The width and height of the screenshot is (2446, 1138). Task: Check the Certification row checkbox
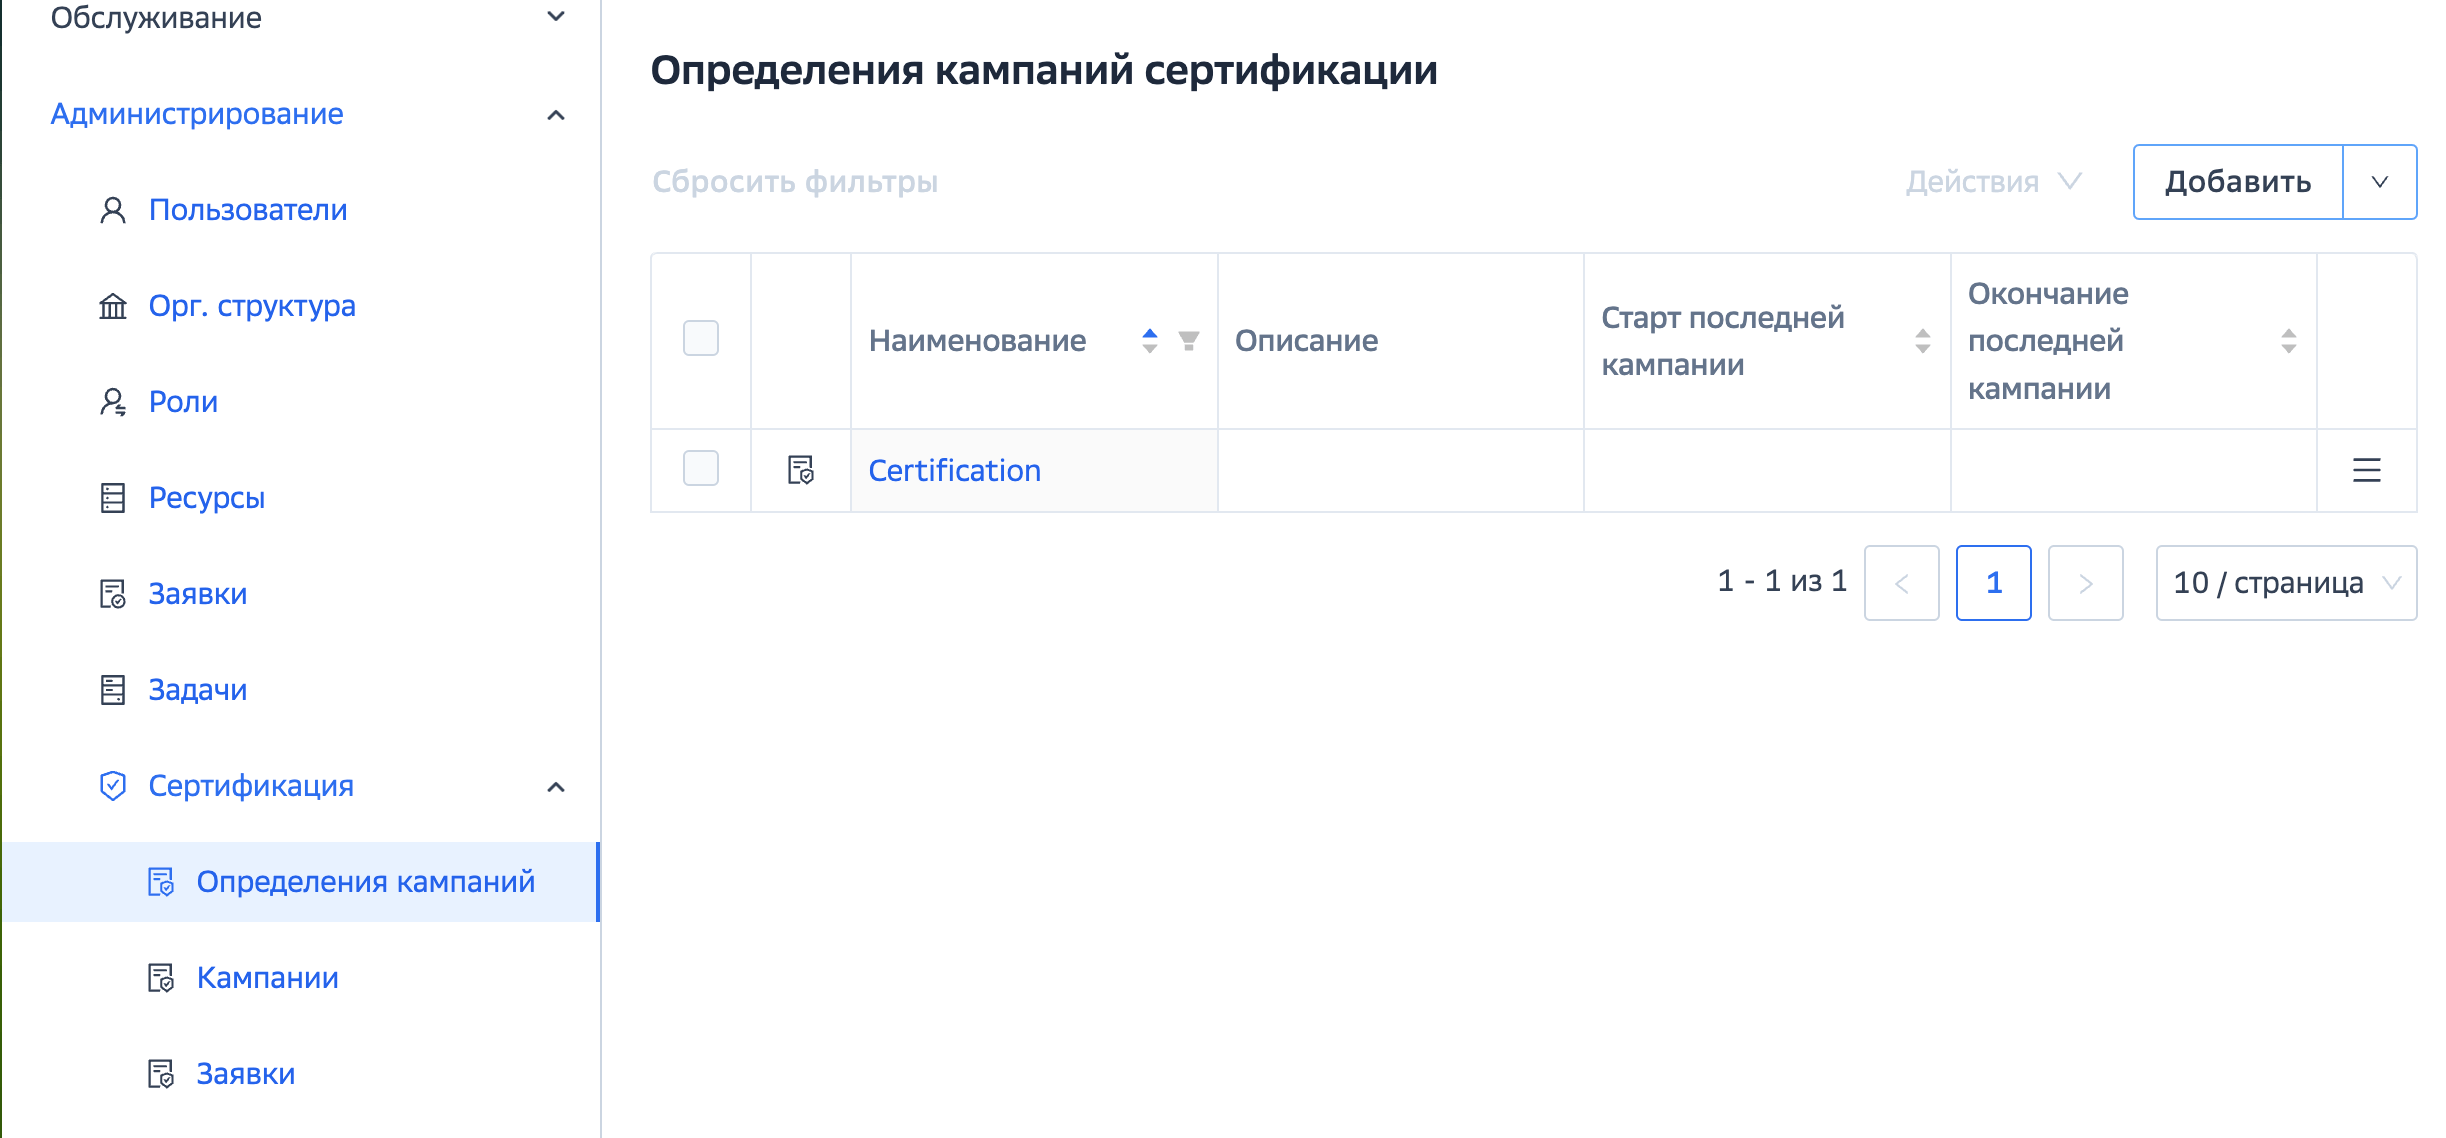tap(701, 468)
